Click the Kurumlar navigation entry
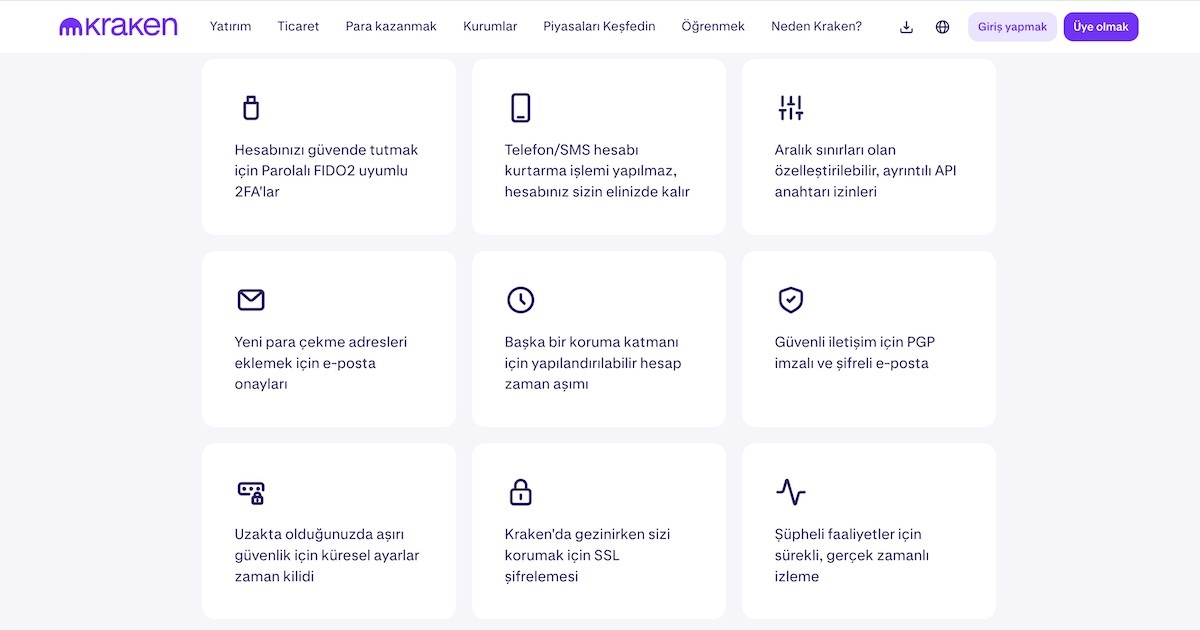Viewport: 1200px width, 630px height. point(490,26)
